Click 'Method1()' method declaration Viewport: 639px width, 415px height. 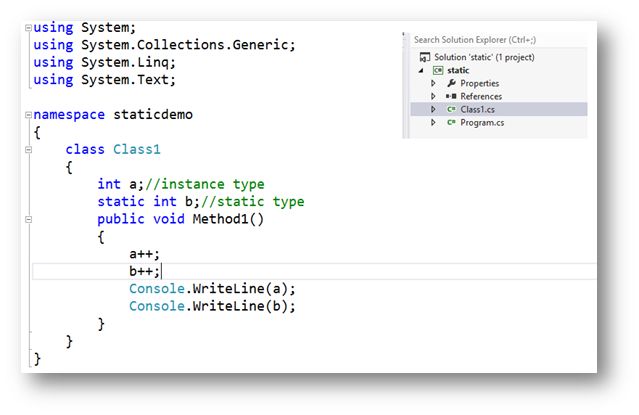228,219
